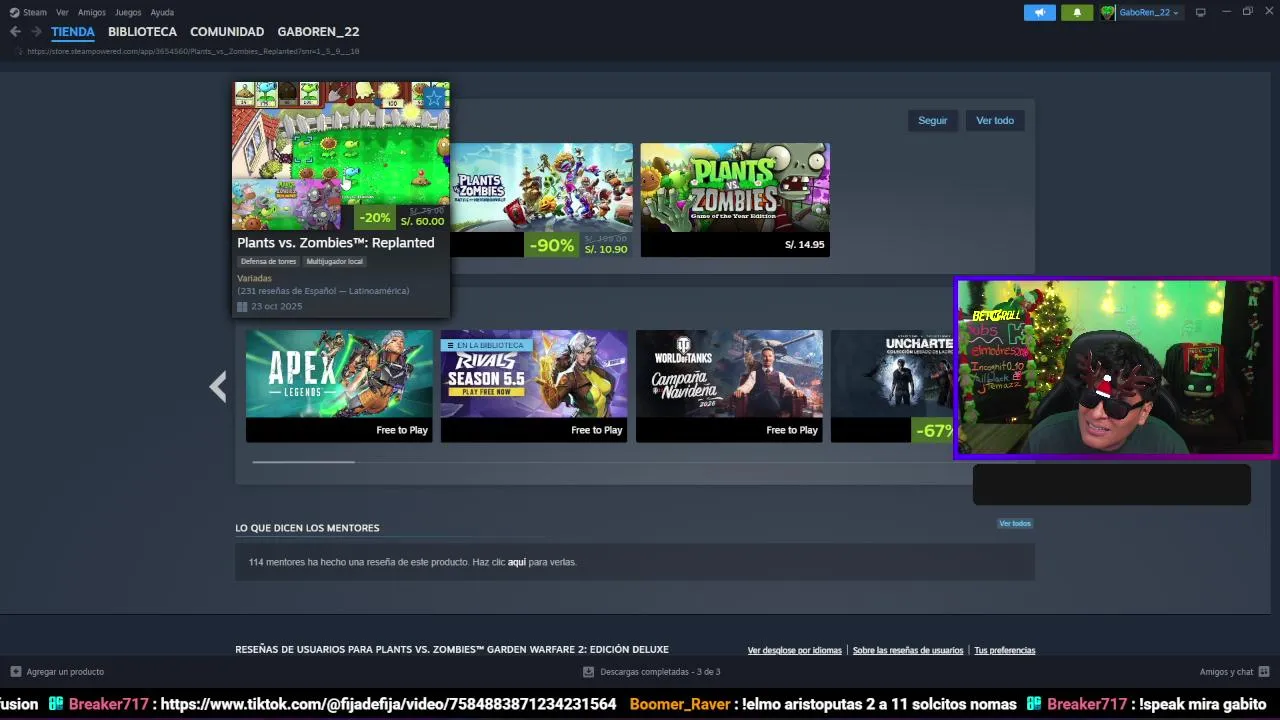Image resolution: width=1280 pixels, height=720 pixels.
Task: Open the Ver menu
Action: 62,12
